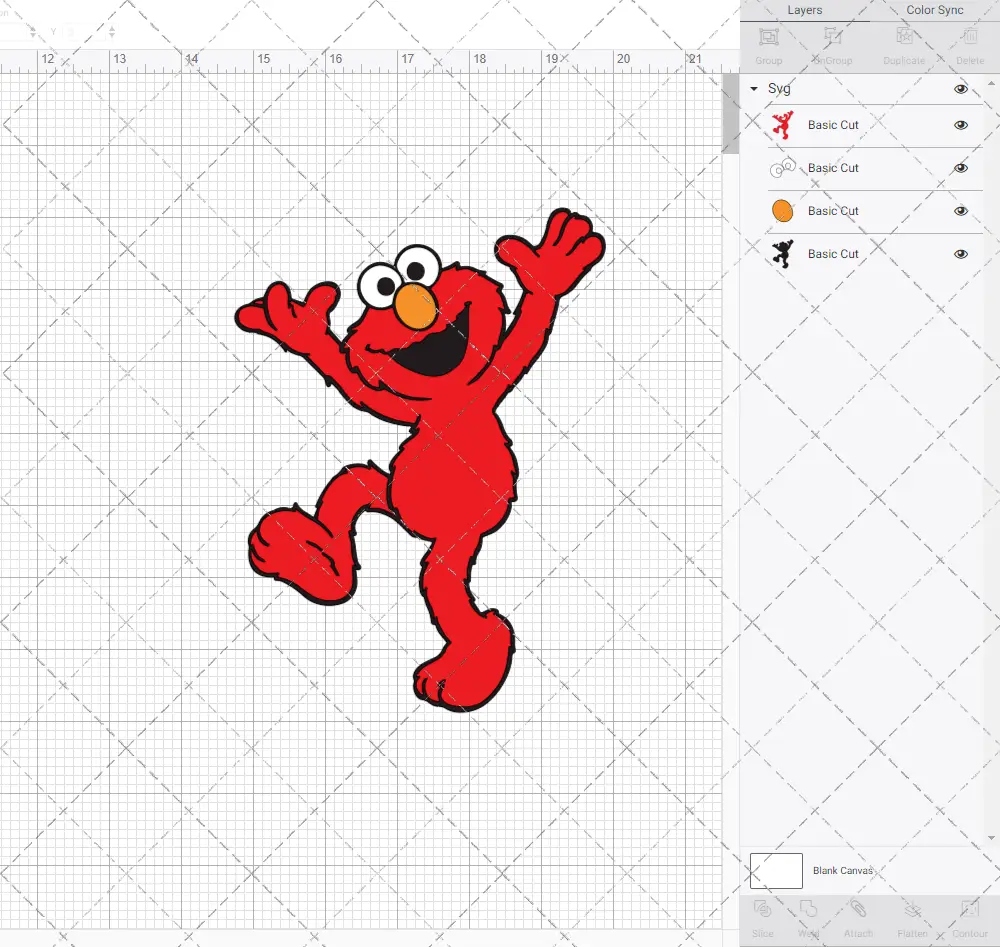Click Elmo's orange nose on canvas

[416, 307]
